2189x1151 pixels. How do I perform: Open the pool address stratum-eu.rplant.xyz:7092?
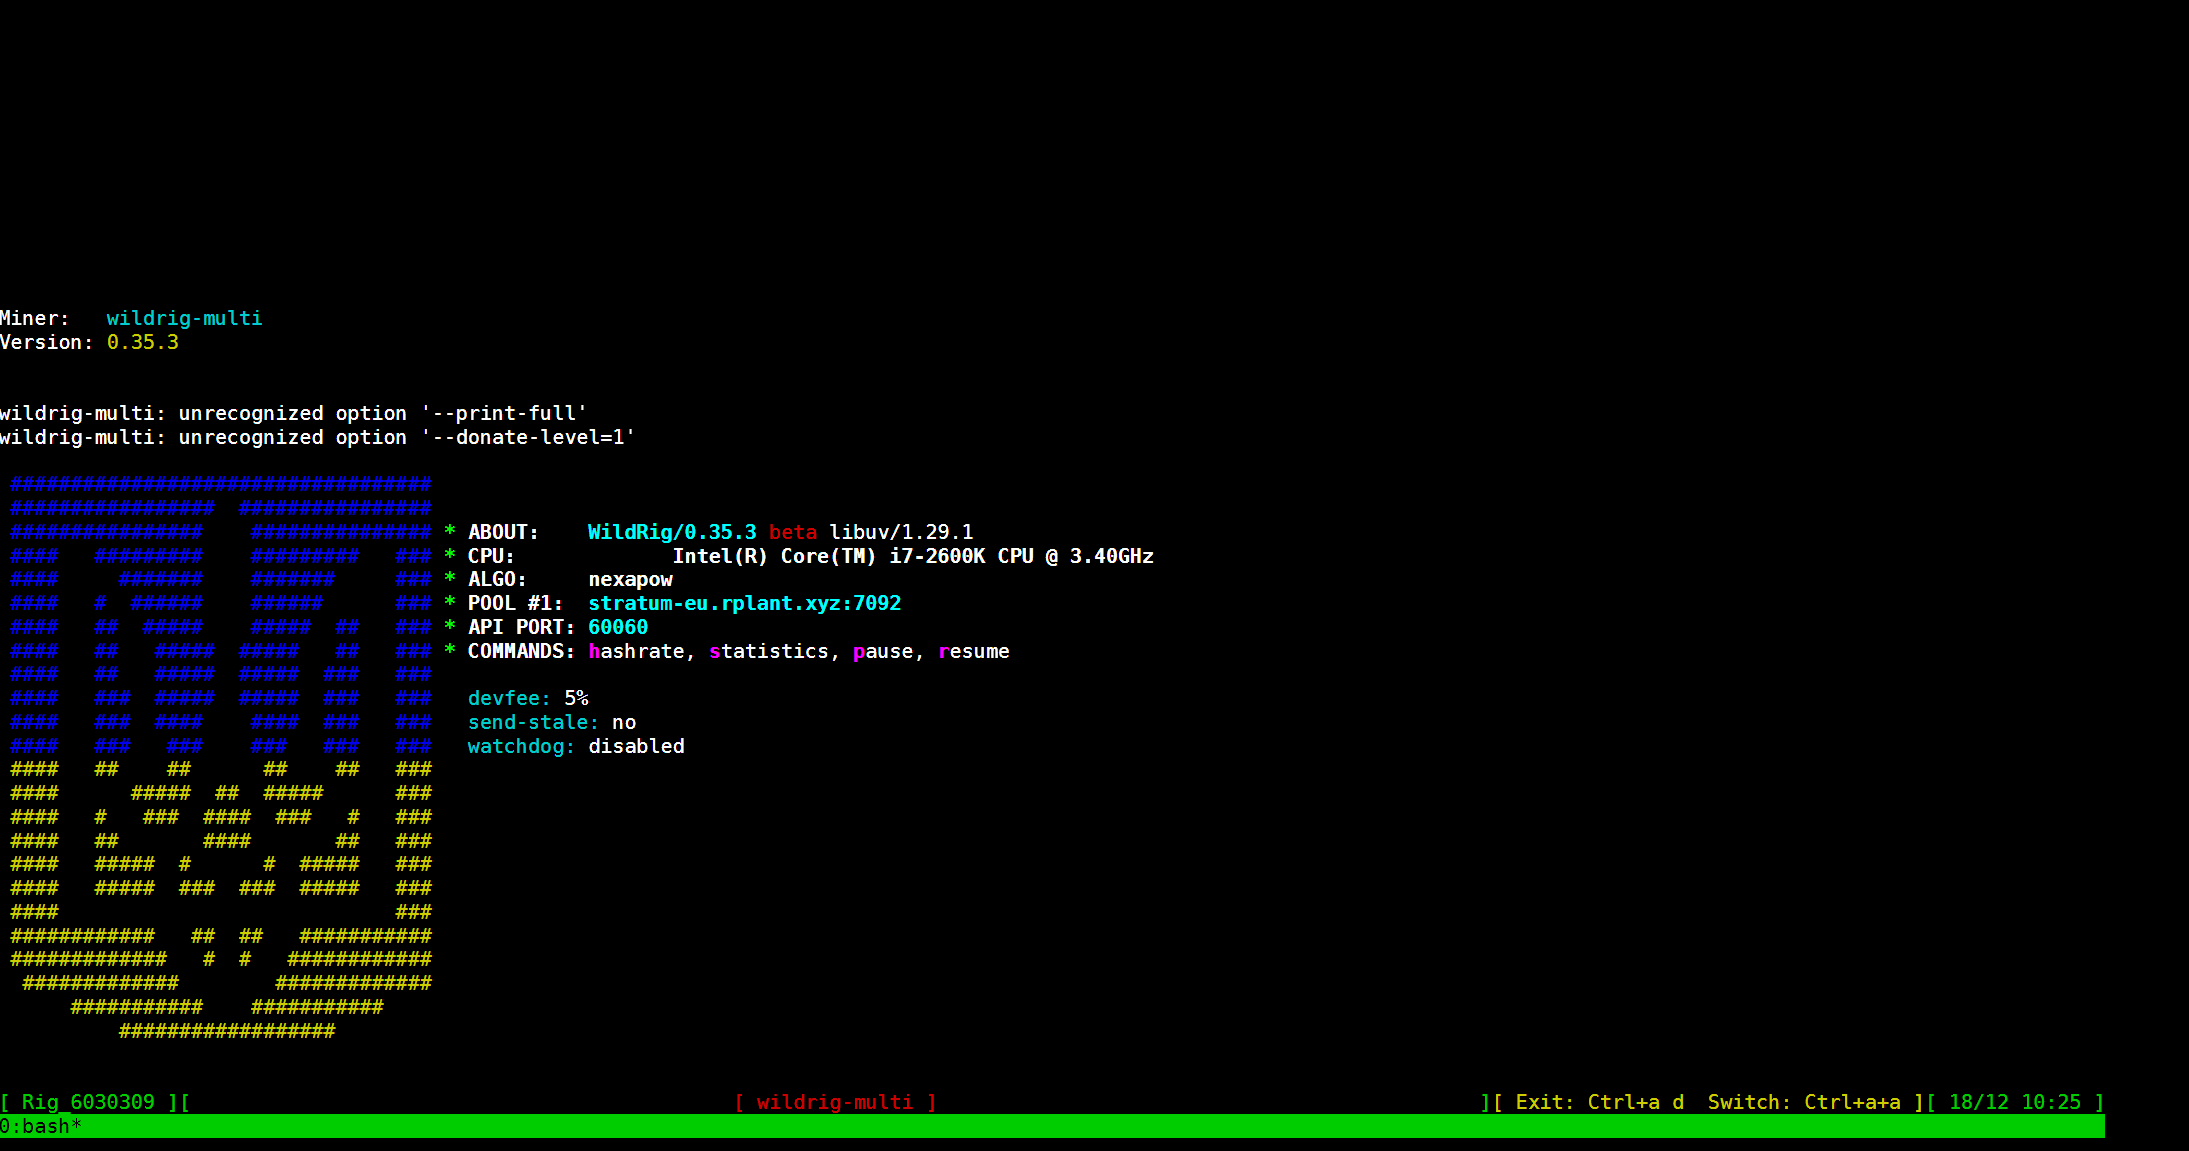744,603
